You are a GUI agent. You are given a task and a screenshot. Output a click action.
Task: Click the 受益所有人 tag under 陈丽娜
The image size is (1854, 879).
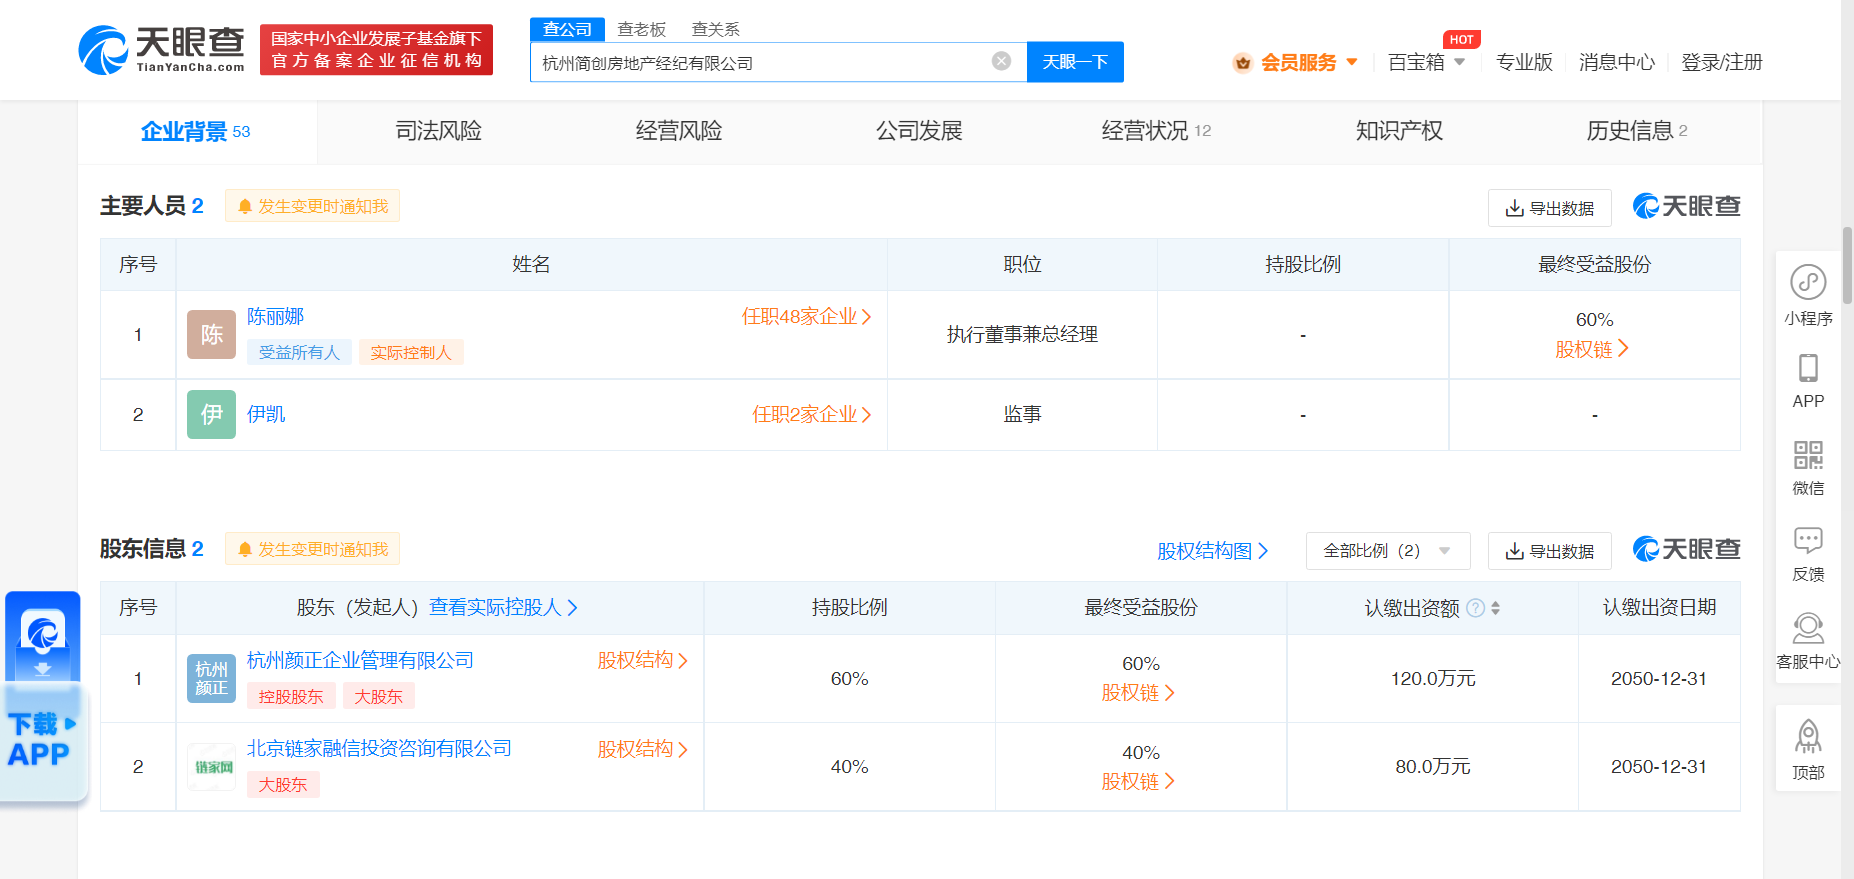299,353
